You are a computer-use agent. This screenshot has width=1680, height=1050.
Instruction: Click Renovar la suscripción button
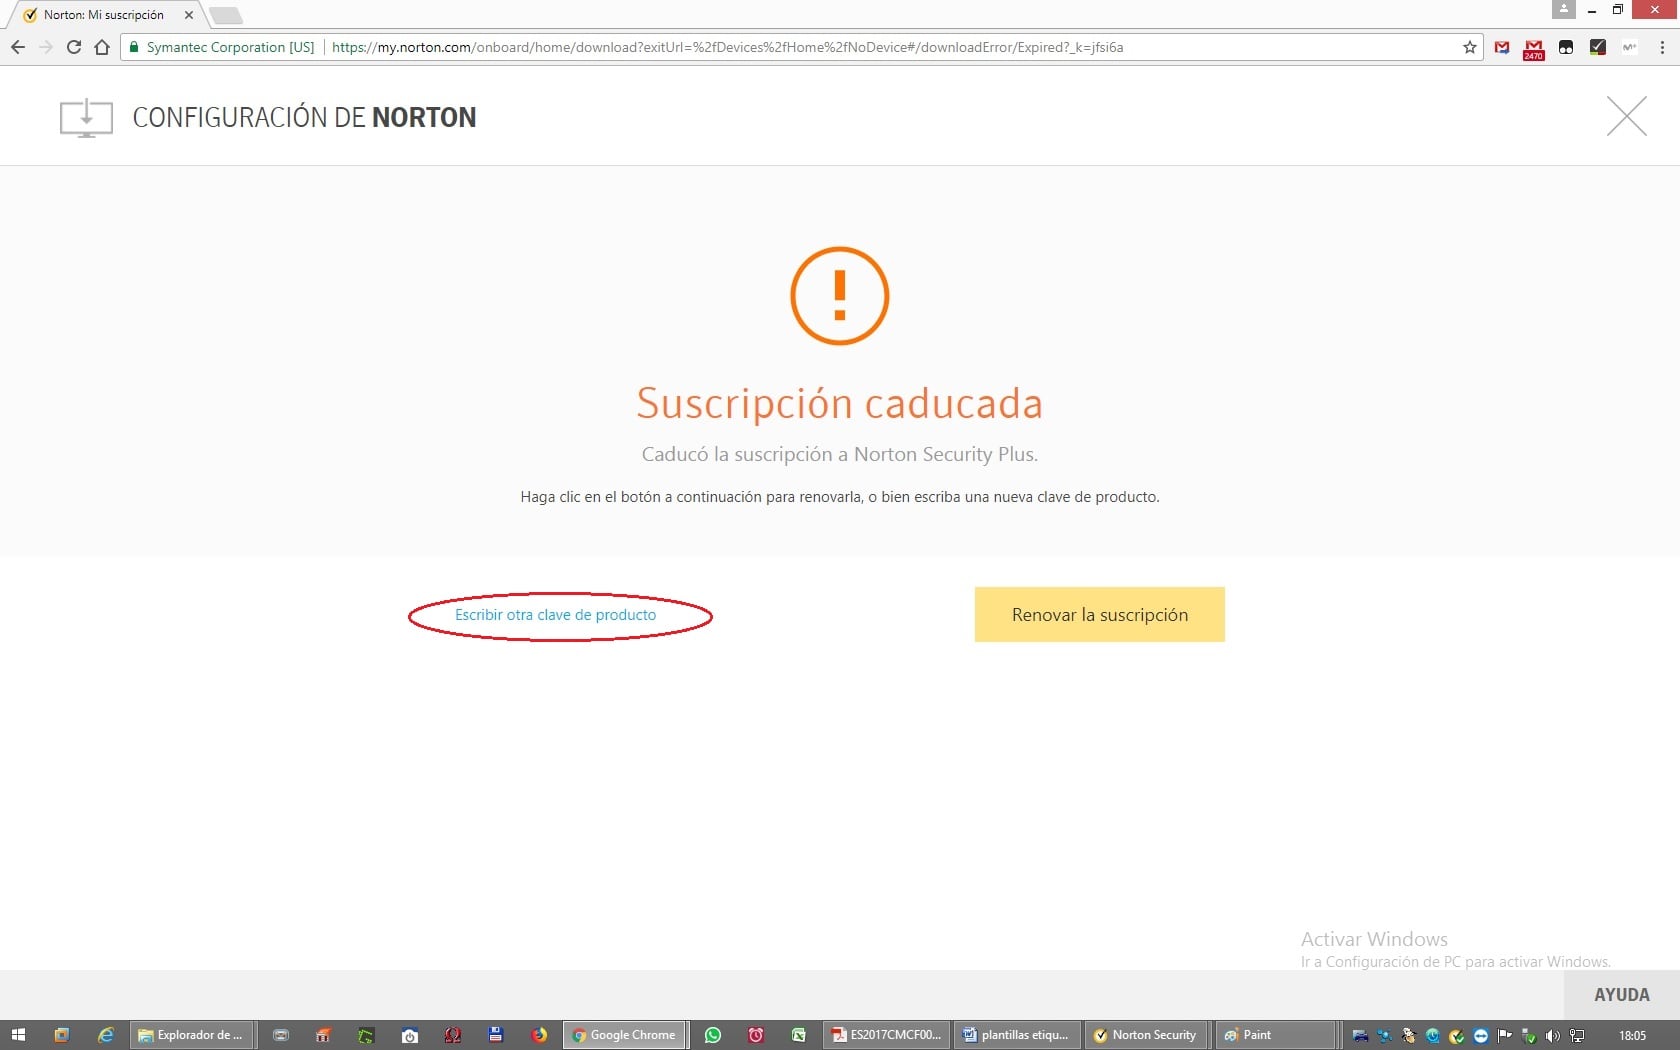[x=1100, y=614]
